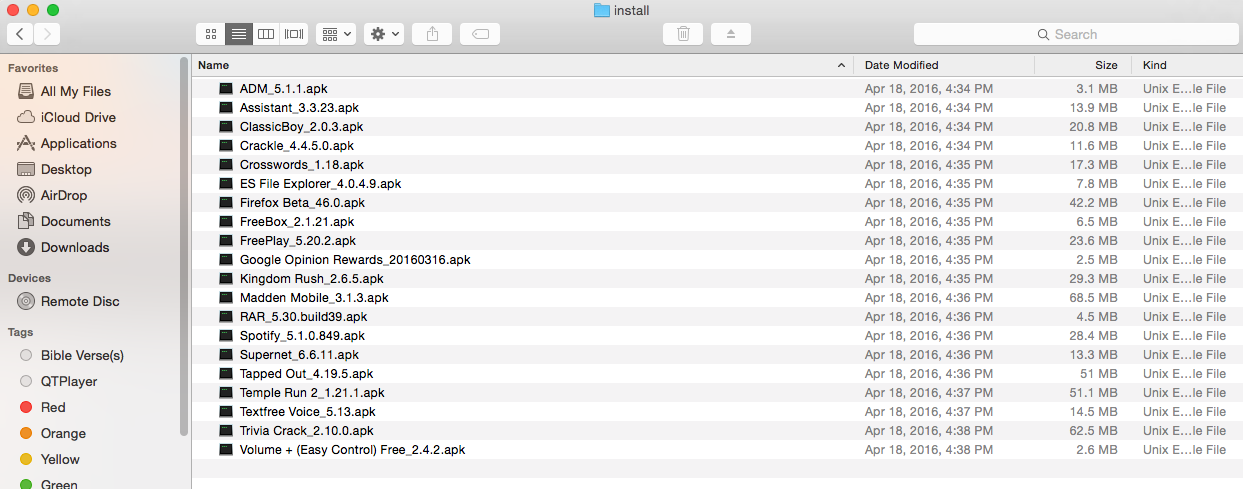Select file name Textfree Voice_5.13.apk
The image size is (1243, 489).
tap(308, 412)
